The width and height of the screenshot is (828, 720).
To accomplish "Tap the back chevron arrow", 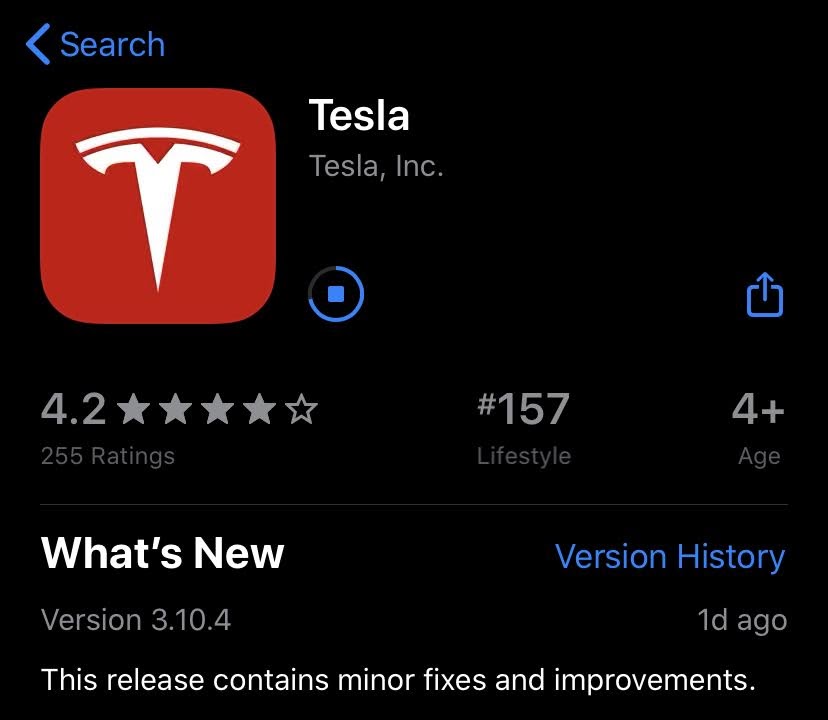I will click(38, 45).
